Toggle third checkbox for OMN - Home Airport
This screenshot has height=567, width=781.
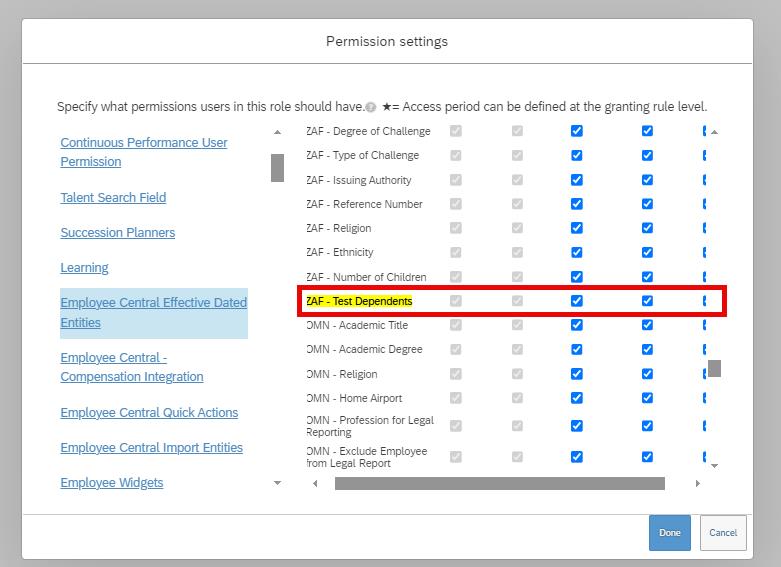pos(576,398)
